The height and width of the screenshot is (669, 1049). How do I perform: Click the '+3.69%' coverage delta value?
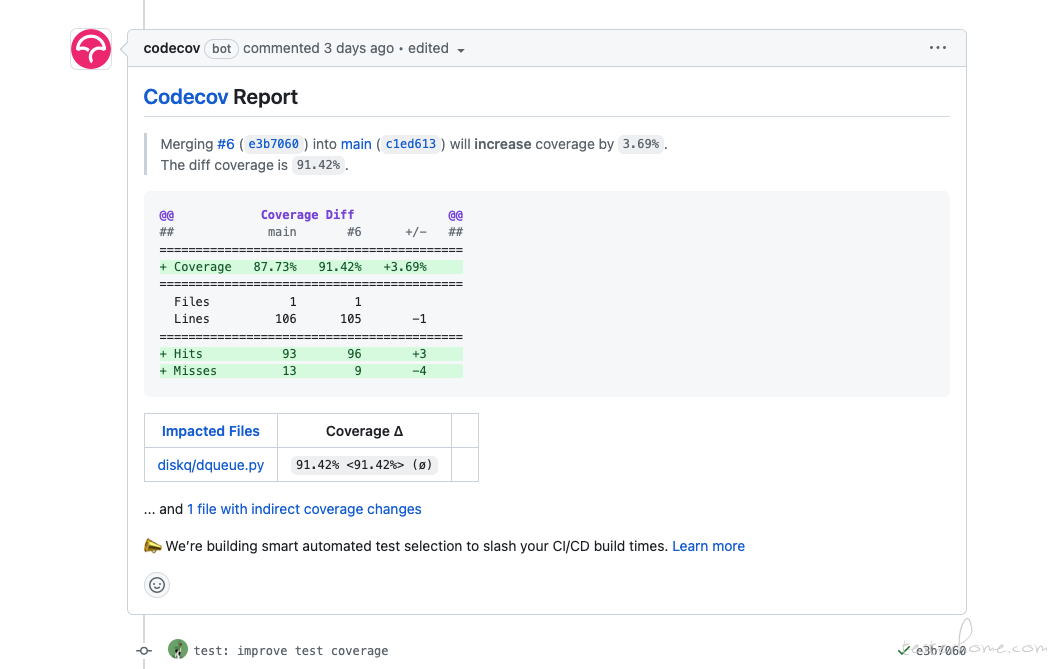[405, 267]
